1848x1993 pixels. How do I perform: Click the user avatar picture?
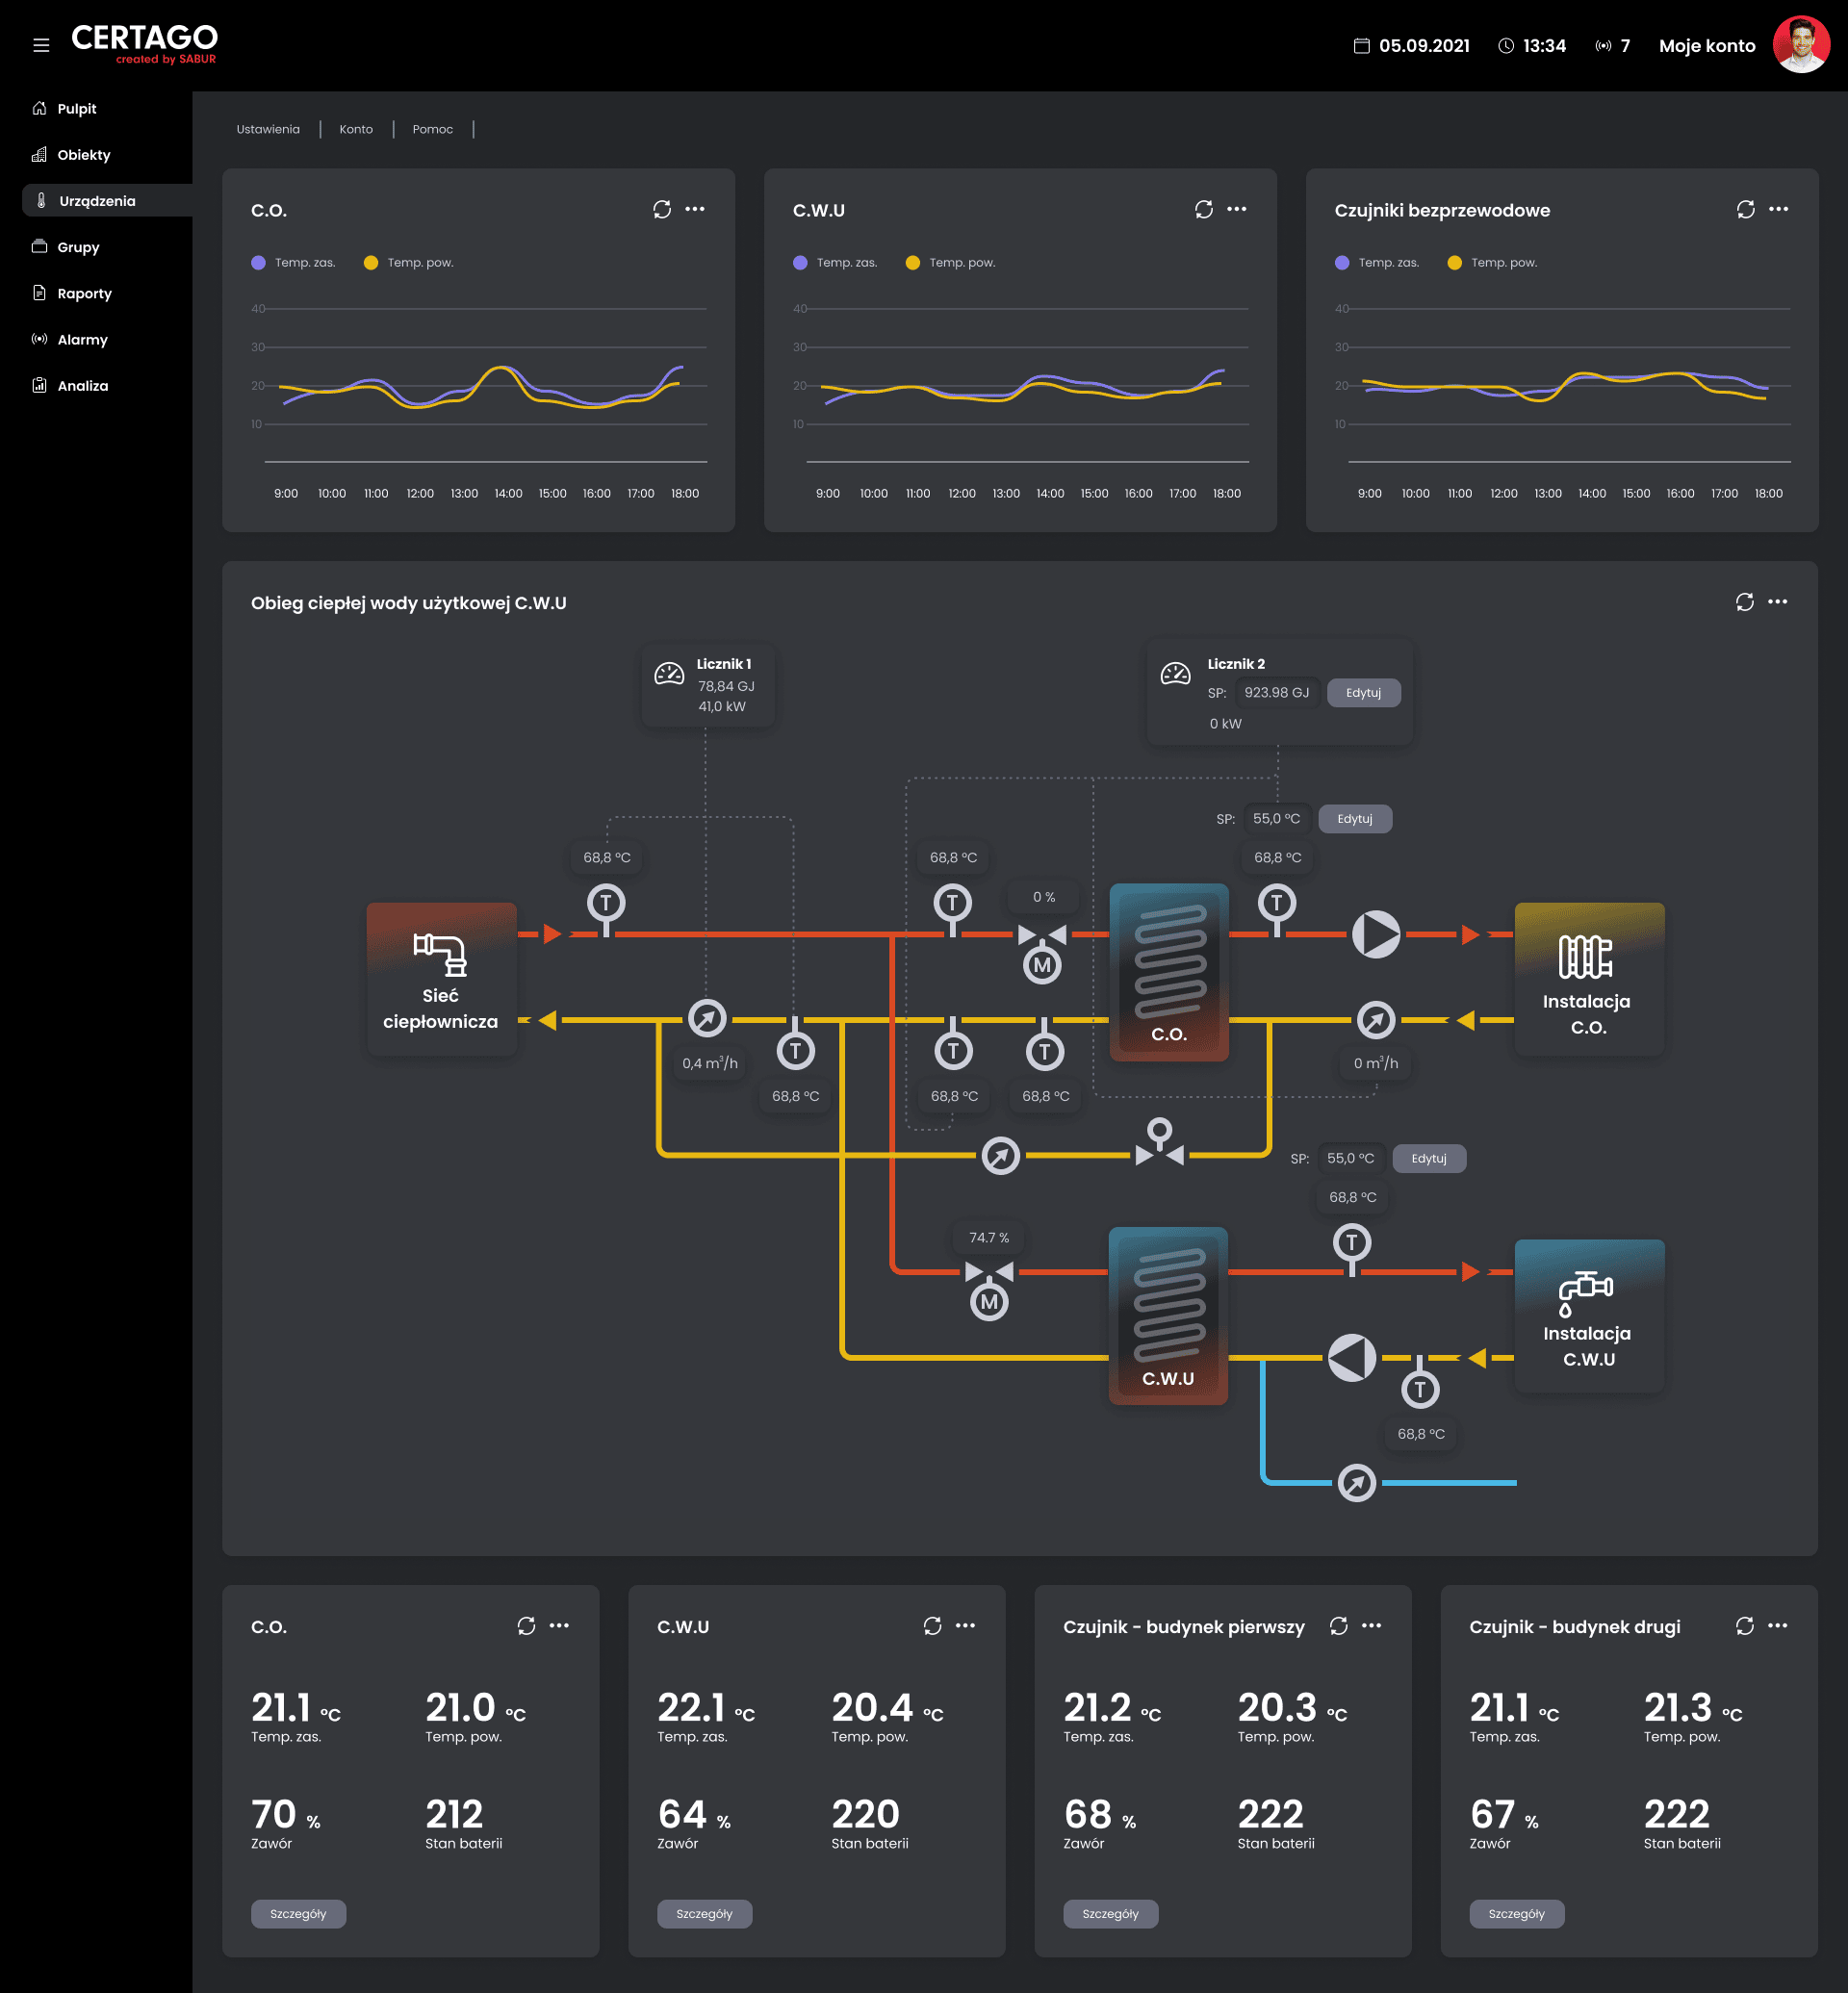tap(1801, 45)
